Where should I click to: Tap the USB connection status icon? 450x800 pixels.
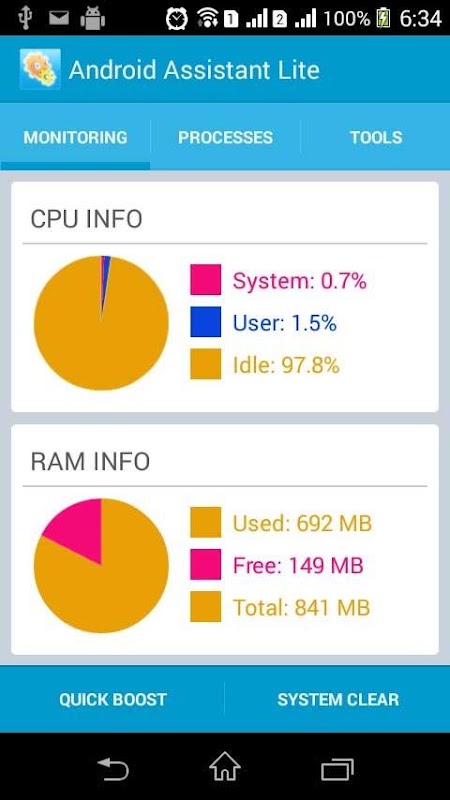(24, 19)
